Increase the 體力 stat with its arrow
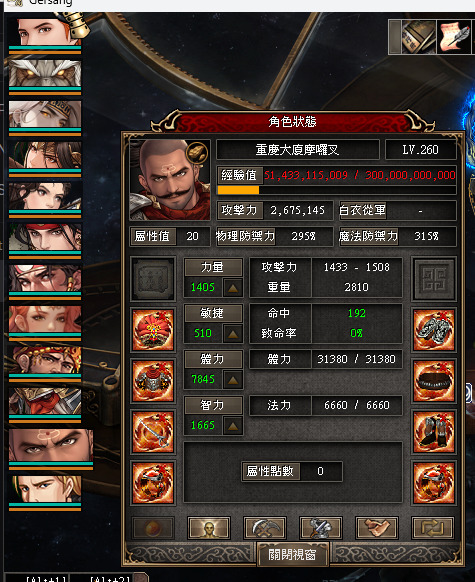Screen dimensions: 475x582 click(233, 380)
